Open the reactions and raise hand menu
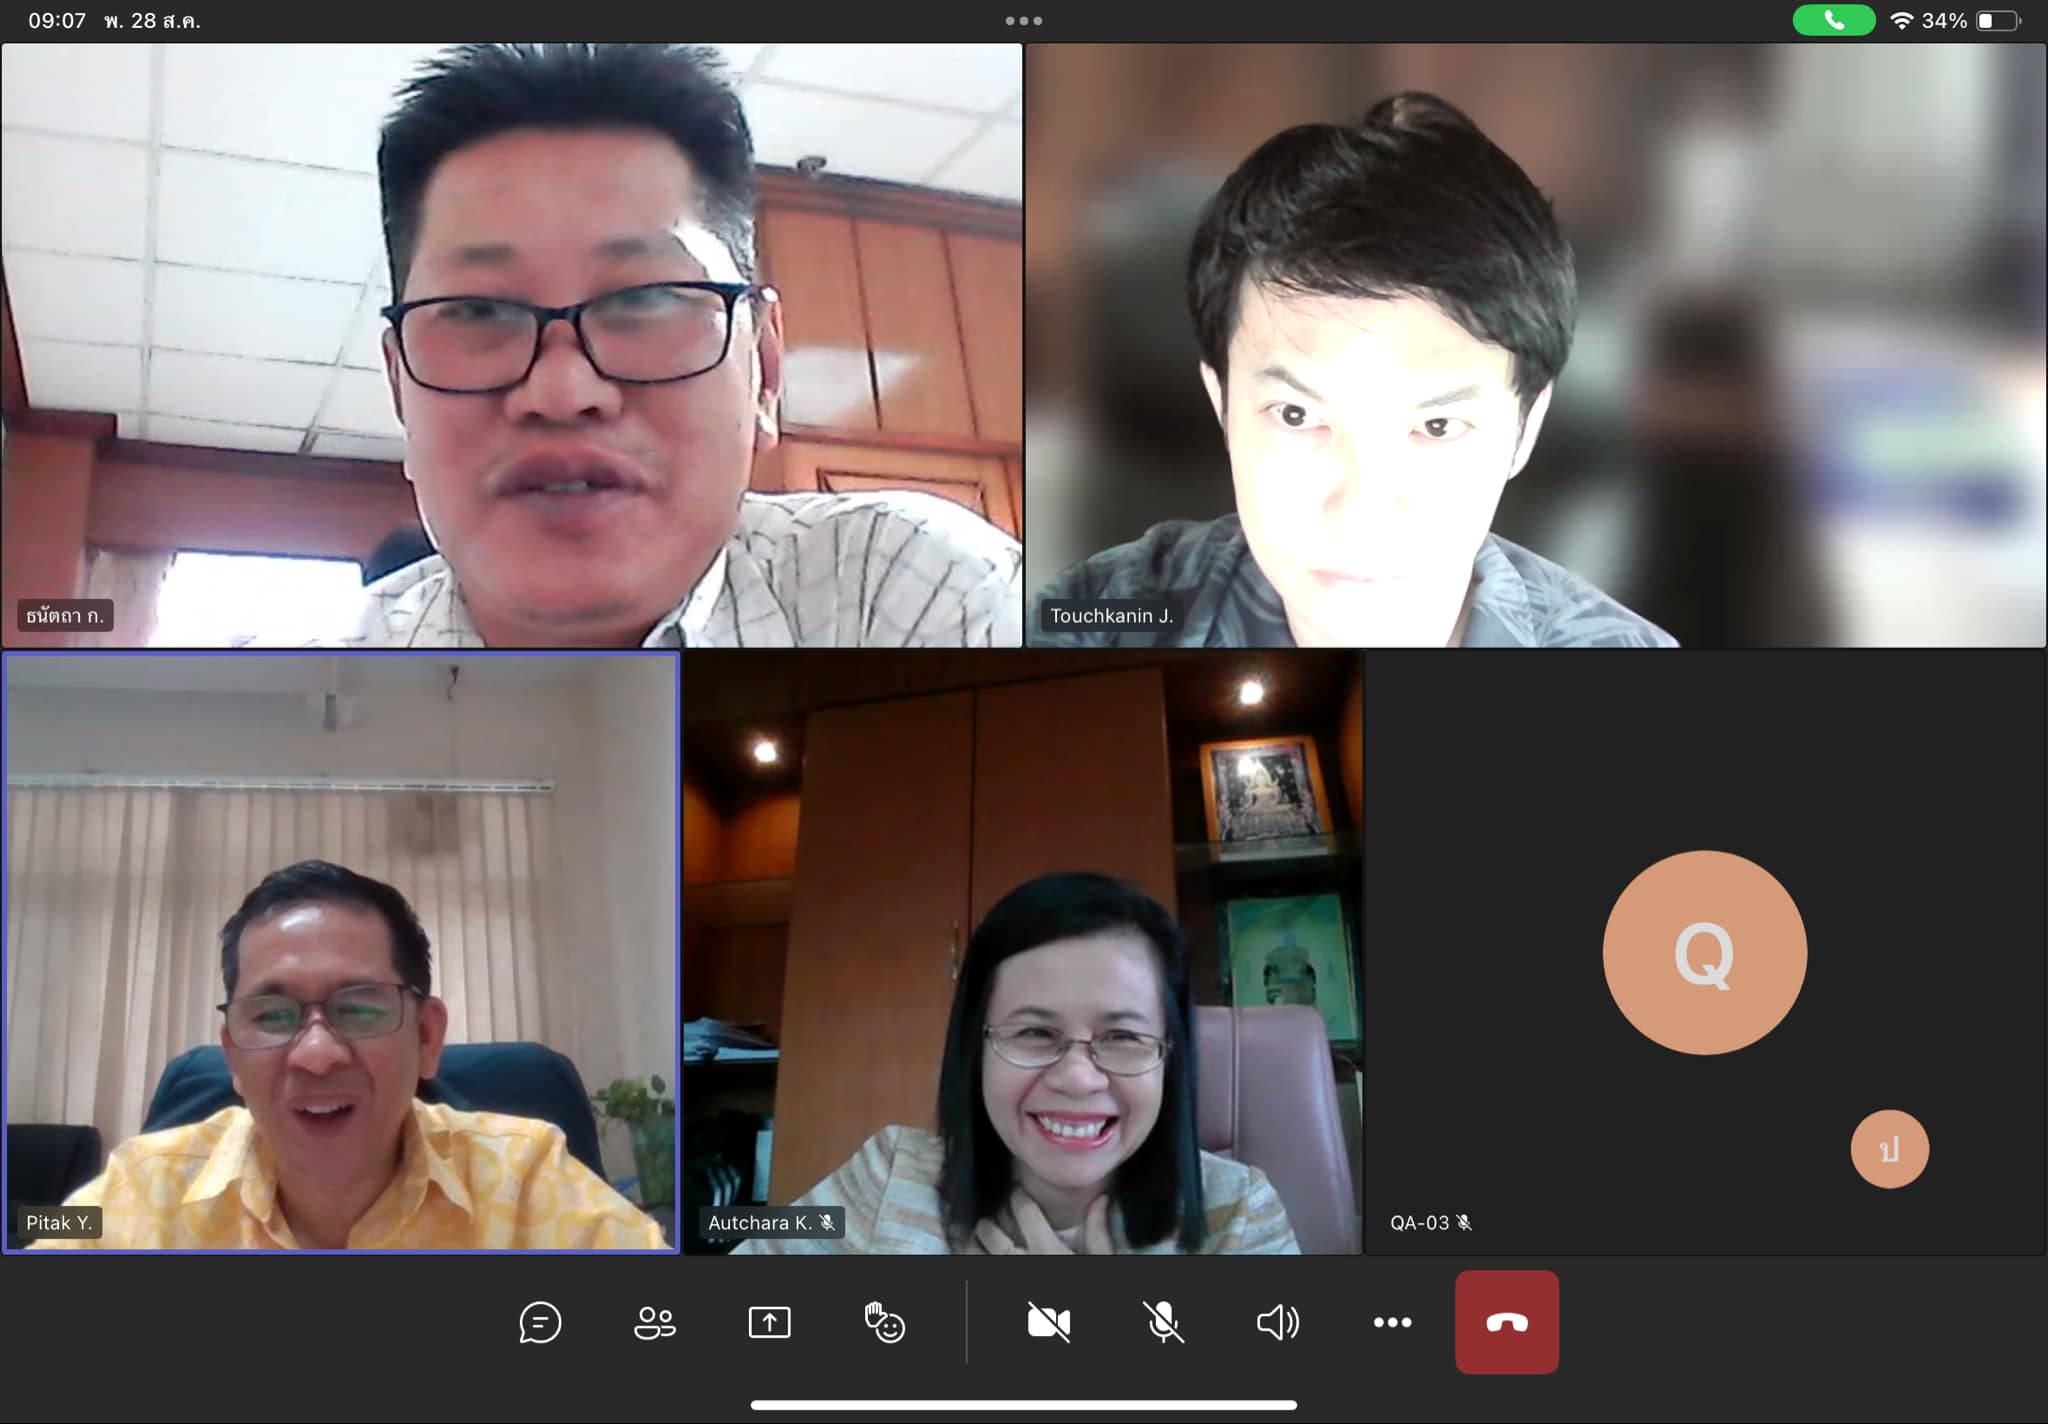 coord(884,1322)
